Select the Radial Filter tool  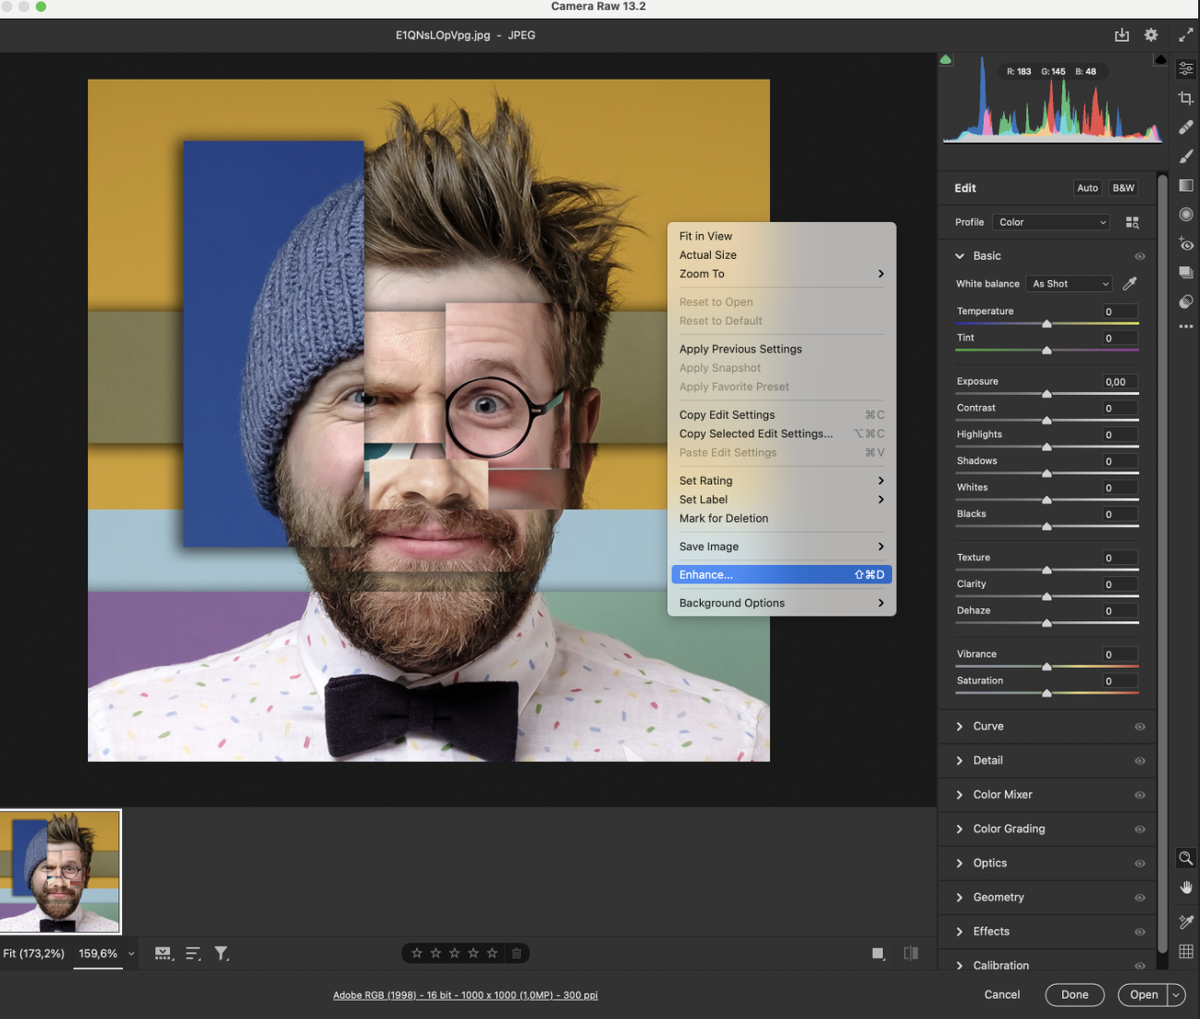[x=1186, y=214]
